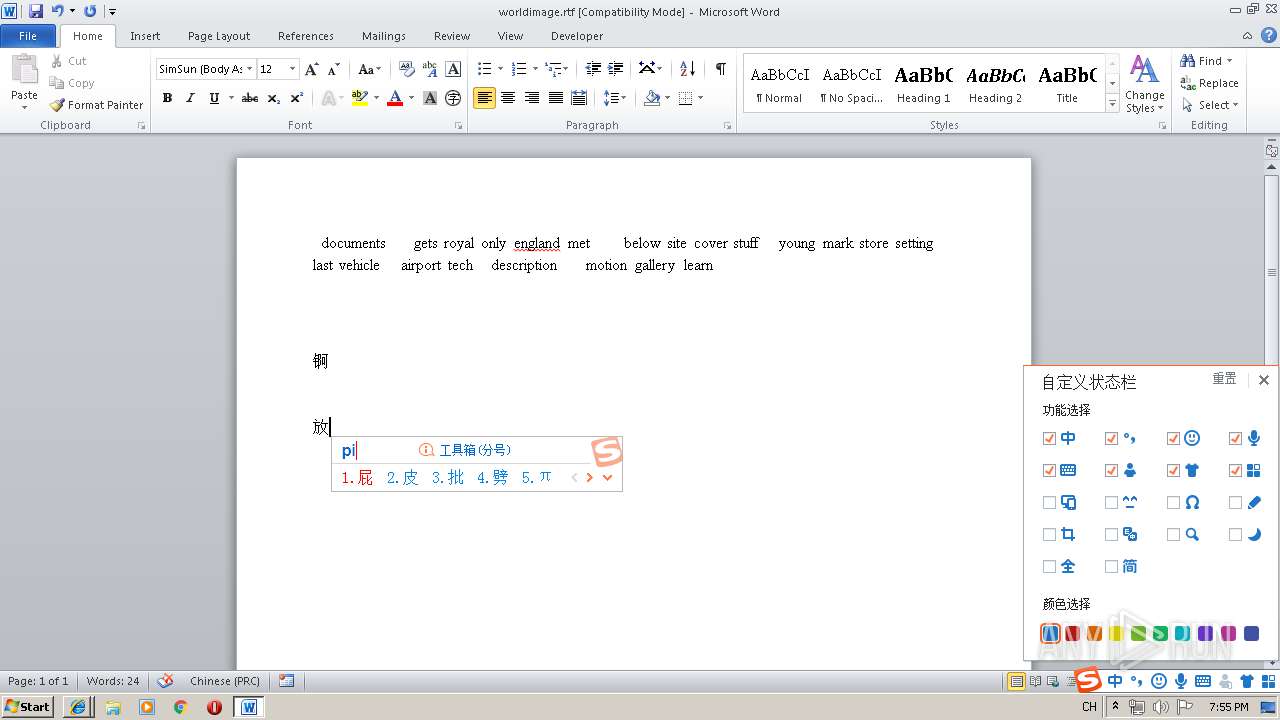Viewport: 1280px width, 720px height.
Task: Open Sogou soft keyboard on the status bar
Action: pos(1203,681)
